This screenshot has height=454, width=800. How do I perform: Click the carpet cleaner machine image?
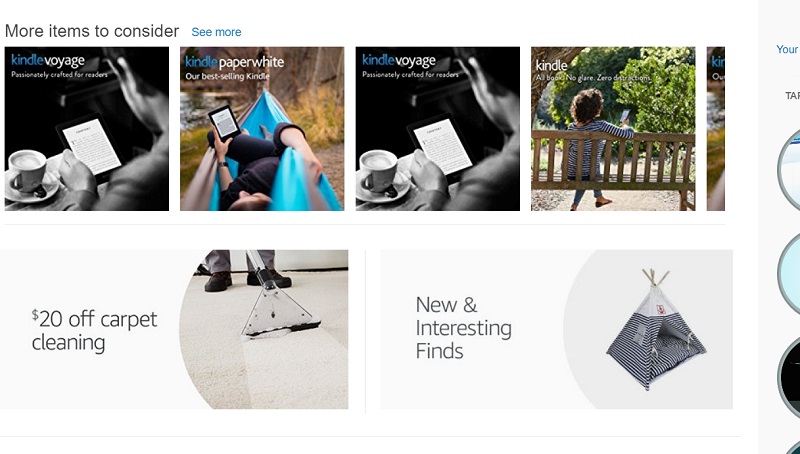[x=264, y=329]
